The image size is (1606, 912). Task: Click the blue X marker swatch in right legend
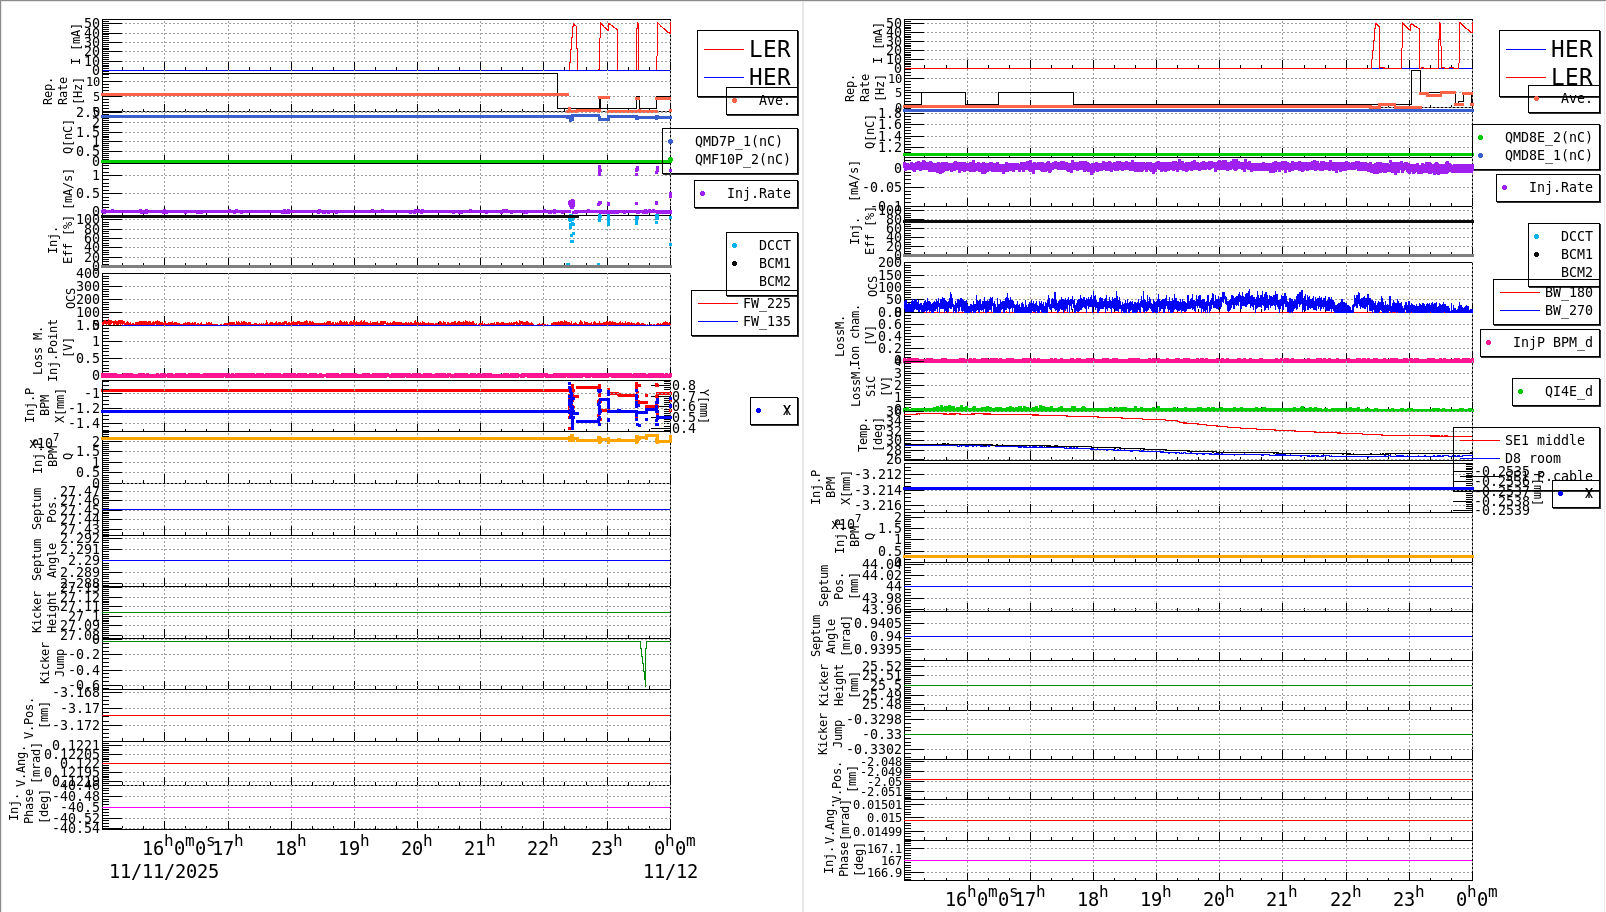pyautogui.click(x=1558, y=495)
